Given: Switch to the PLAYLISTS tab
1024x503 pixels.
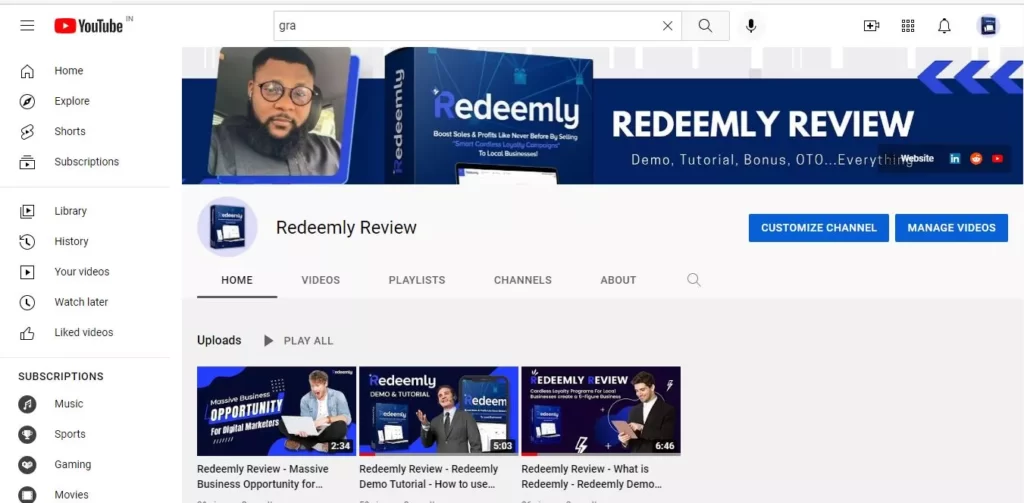Looking at the screenshot, I should point(417,280).
